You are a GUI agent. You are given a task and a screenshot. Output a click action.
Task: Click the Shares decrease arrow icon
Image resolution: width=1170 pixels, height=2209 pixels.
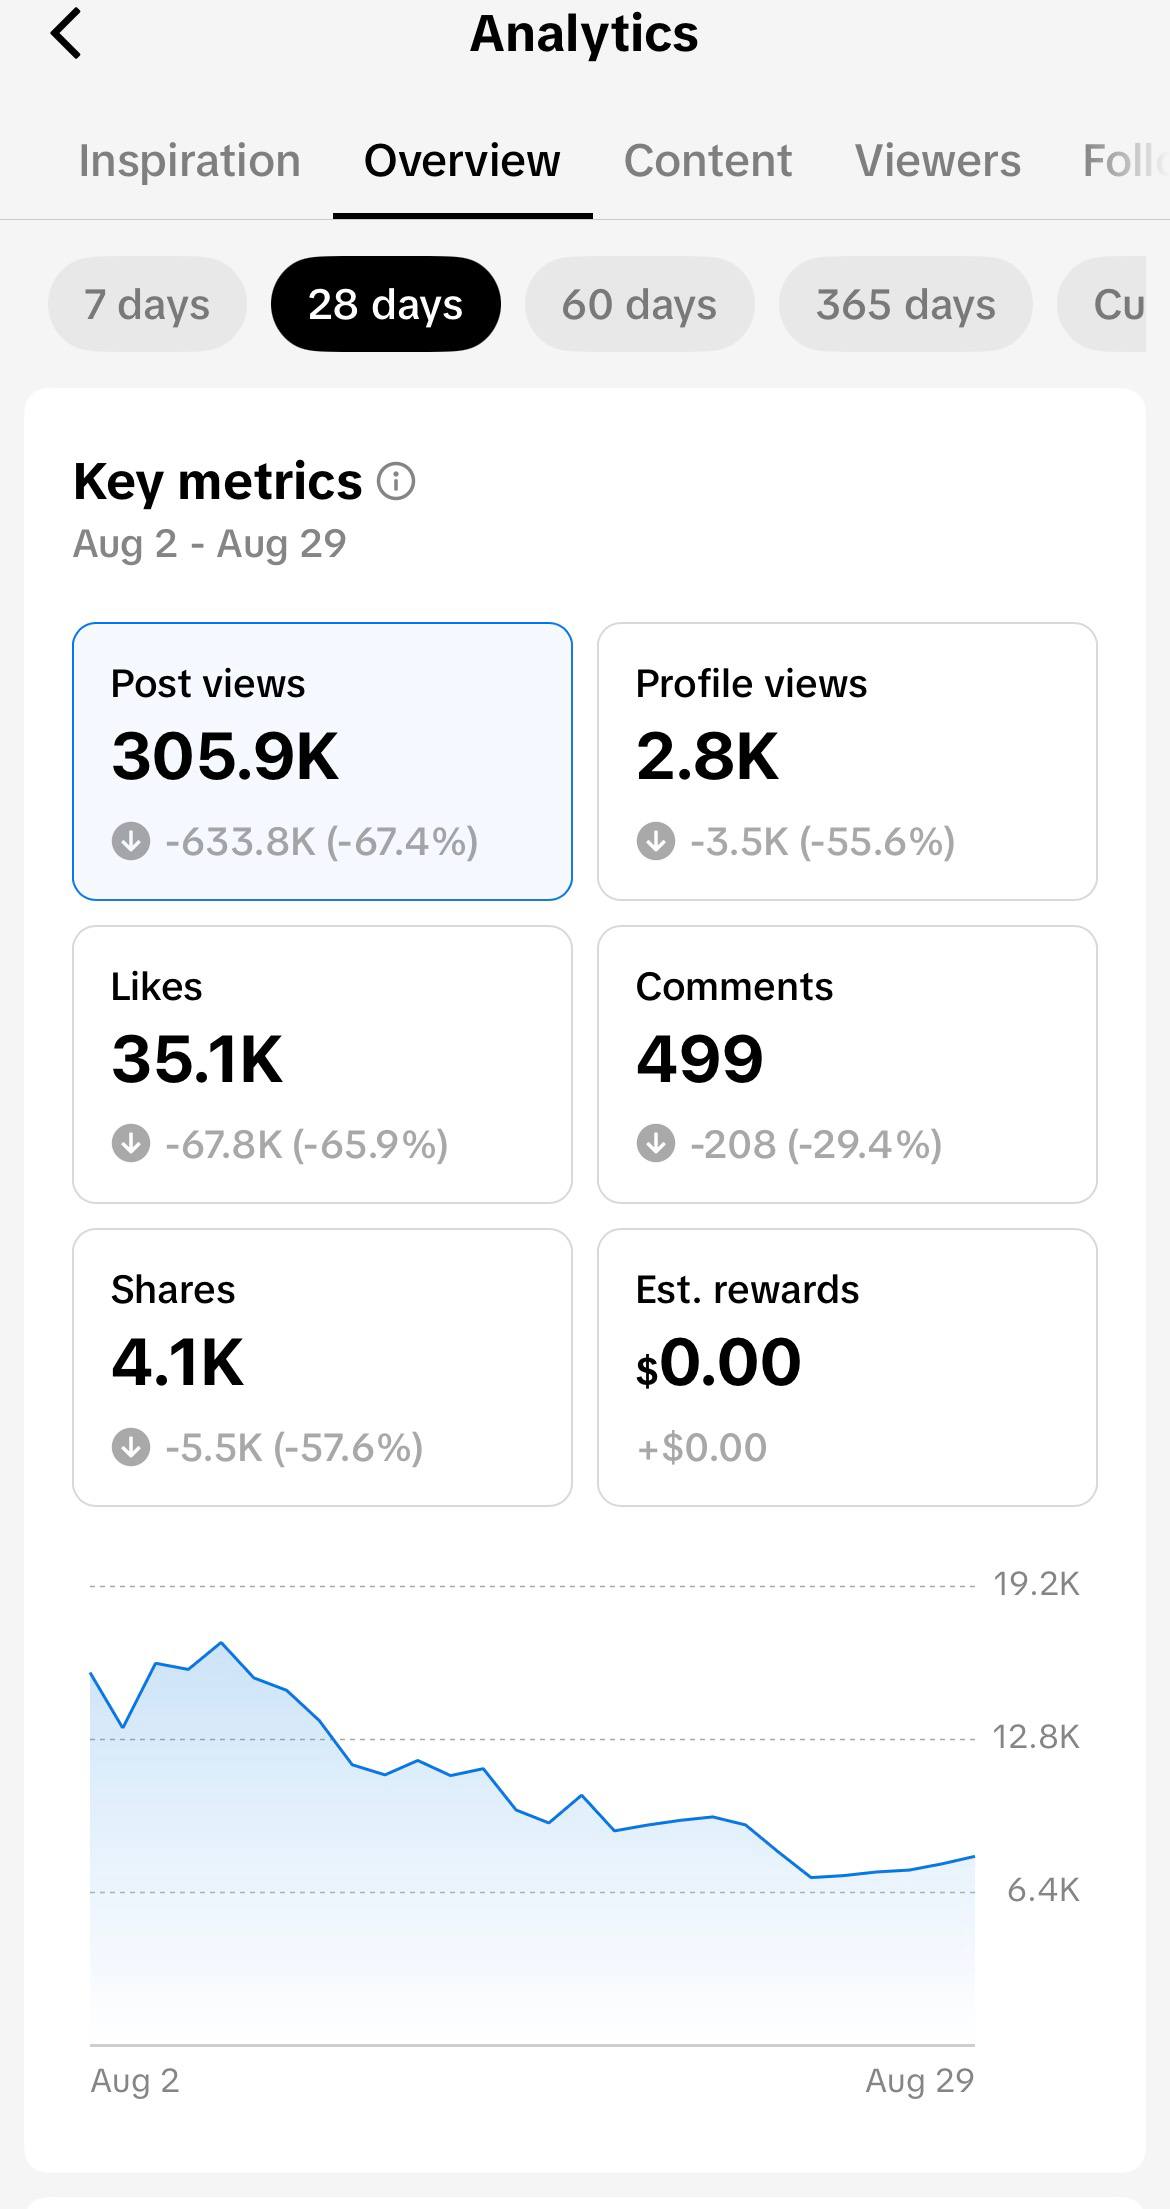[131, 1446]
